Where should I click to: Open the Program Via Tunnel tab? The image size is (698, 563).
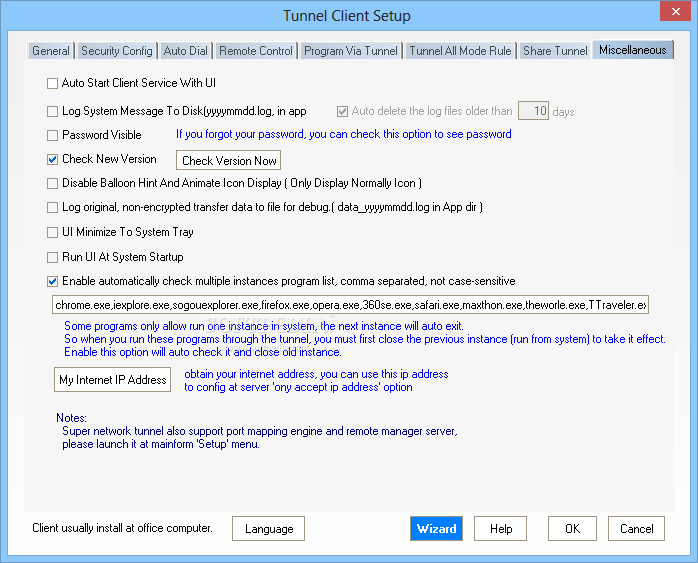coord(351,51)
